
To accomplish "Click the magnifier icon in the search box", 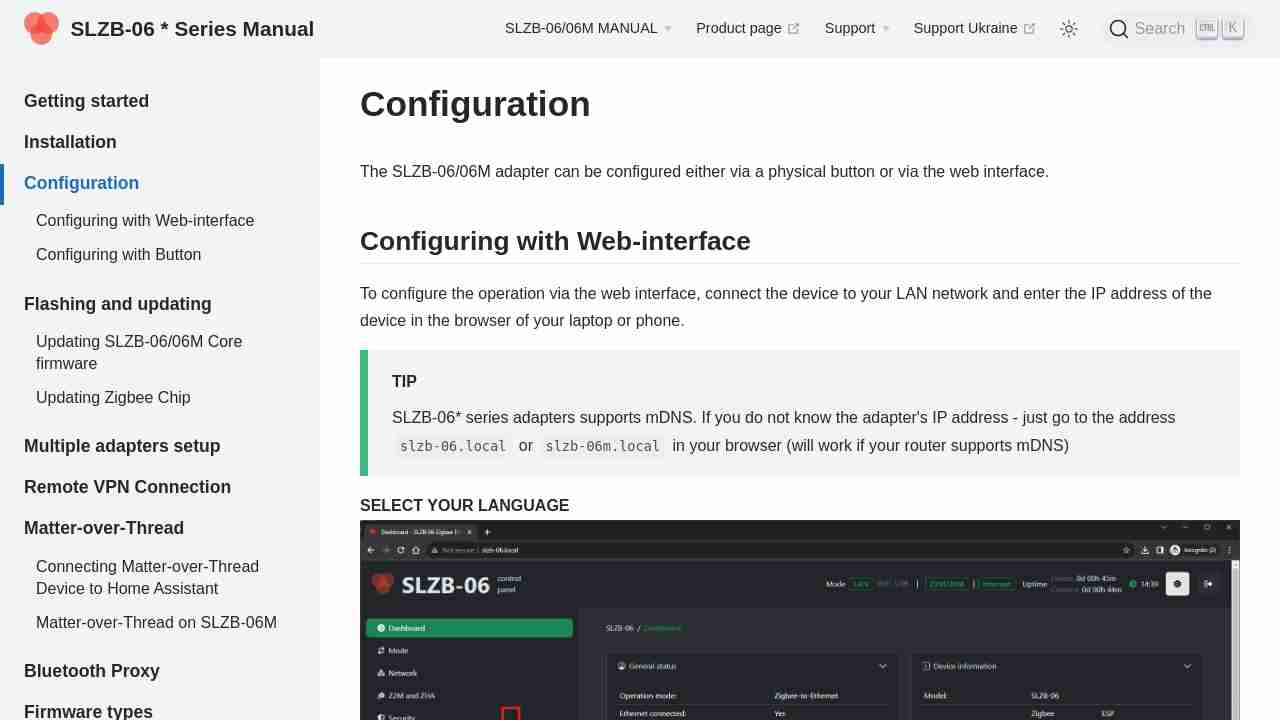I will click(x=1118, y=29).
